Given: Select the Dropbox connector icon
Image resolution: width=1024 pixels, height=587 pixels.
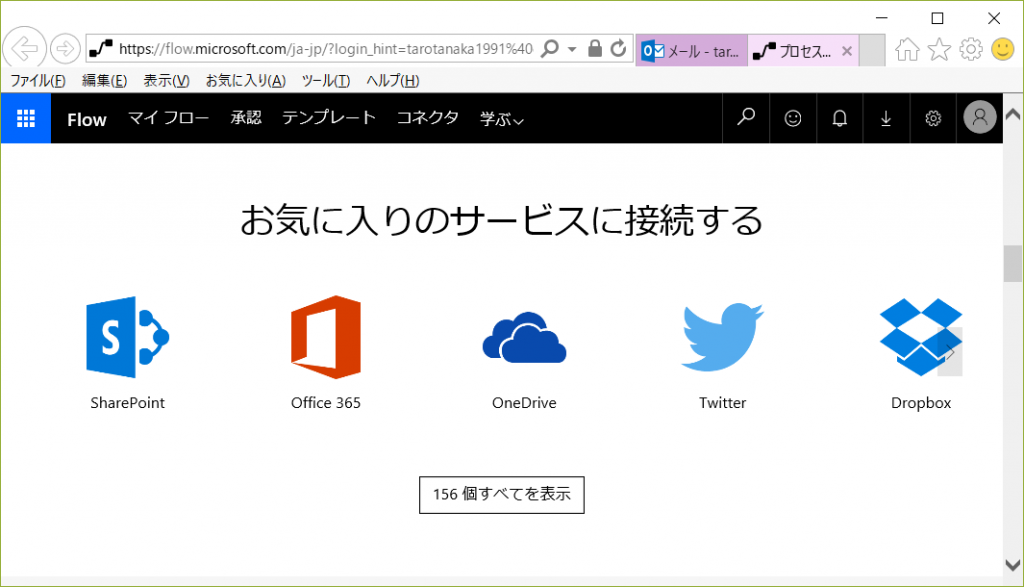Looking at the screenshot, I should [x=921, y=337].
